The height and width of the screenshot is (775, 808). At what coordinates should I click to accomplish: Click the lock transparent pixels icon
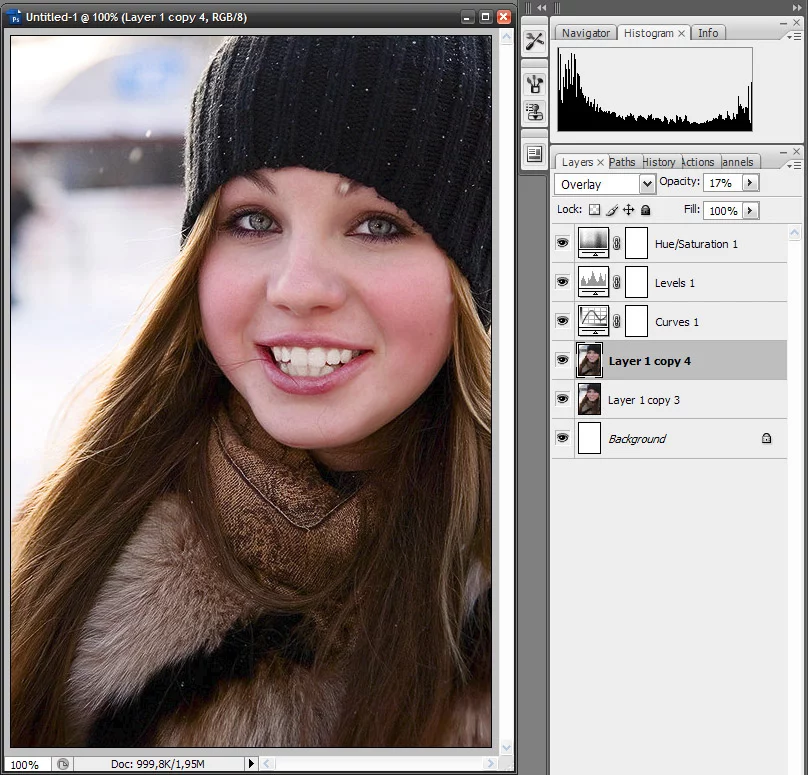point(594,210)
